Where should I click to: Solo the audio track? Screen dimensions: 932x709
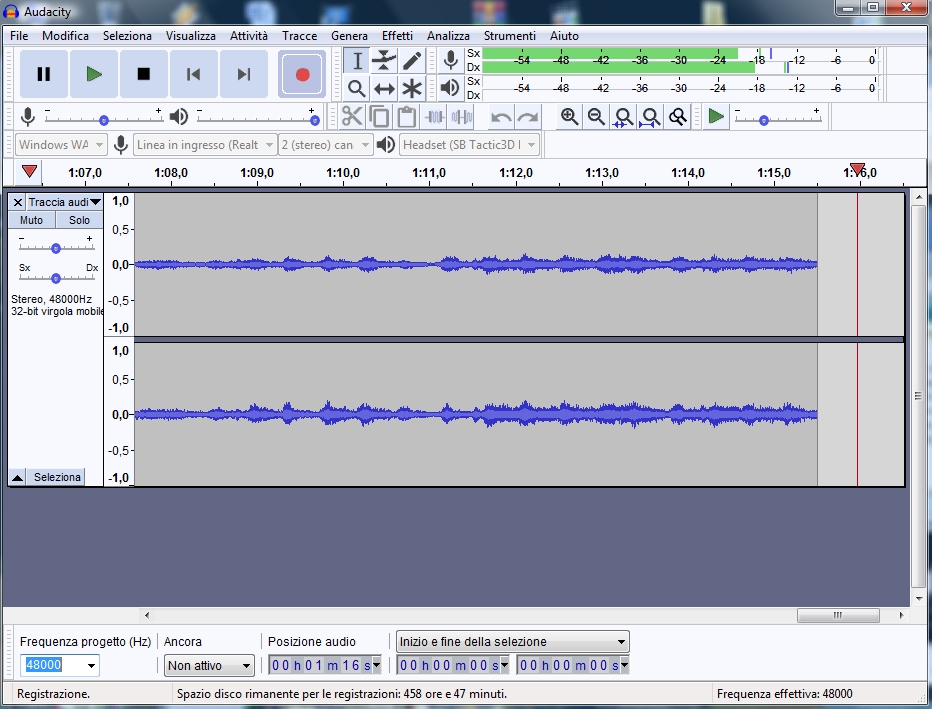(x=79, y=220)
